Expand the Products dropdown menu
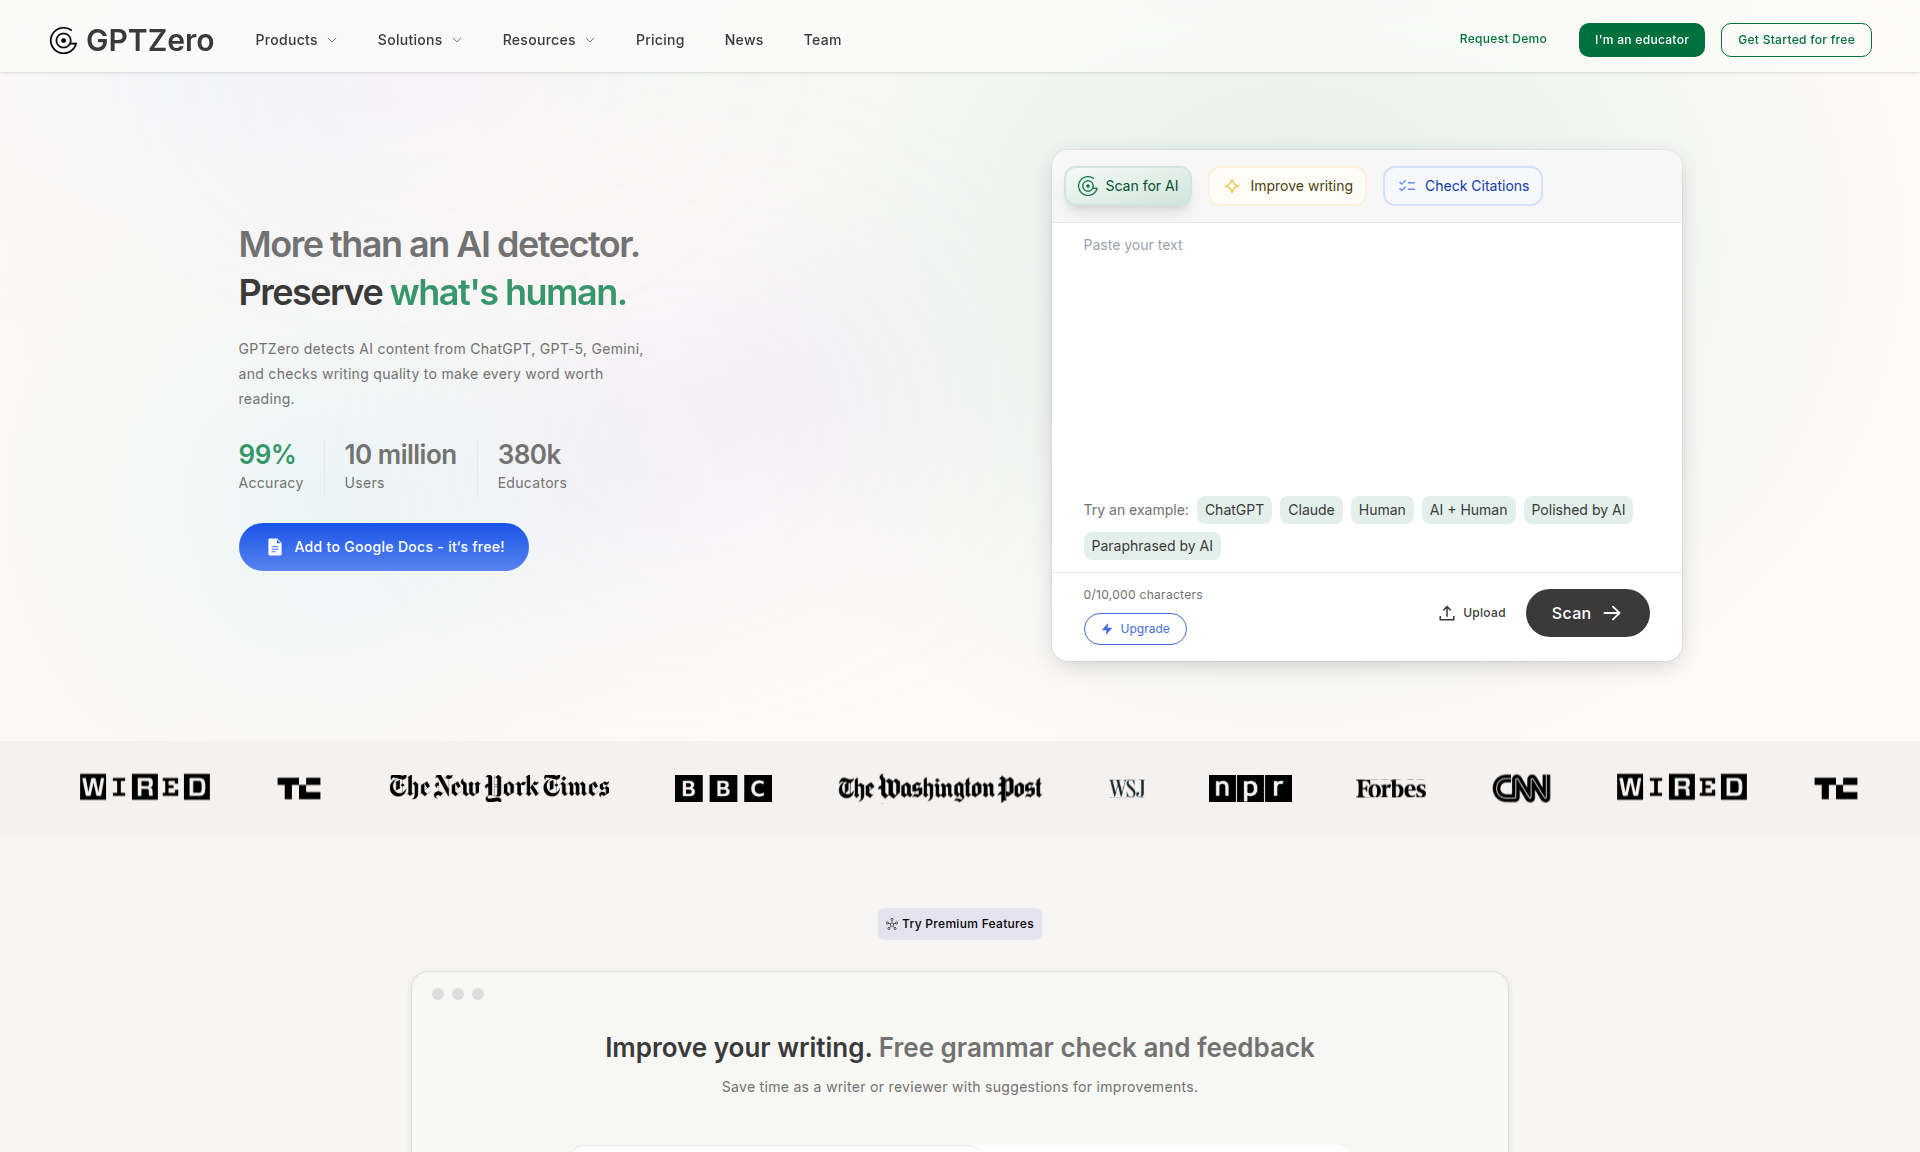The width and height of the screenshot is (1920, 1152). point(296,40)
